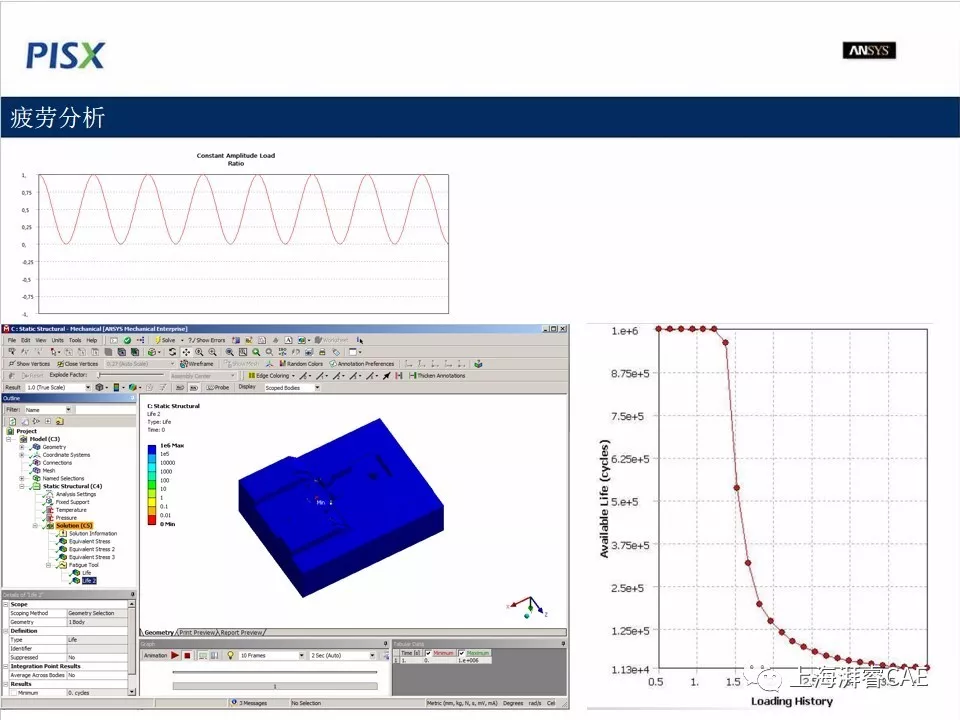
Task: Select the Rotate view tool
Action: tap(173, 352)
